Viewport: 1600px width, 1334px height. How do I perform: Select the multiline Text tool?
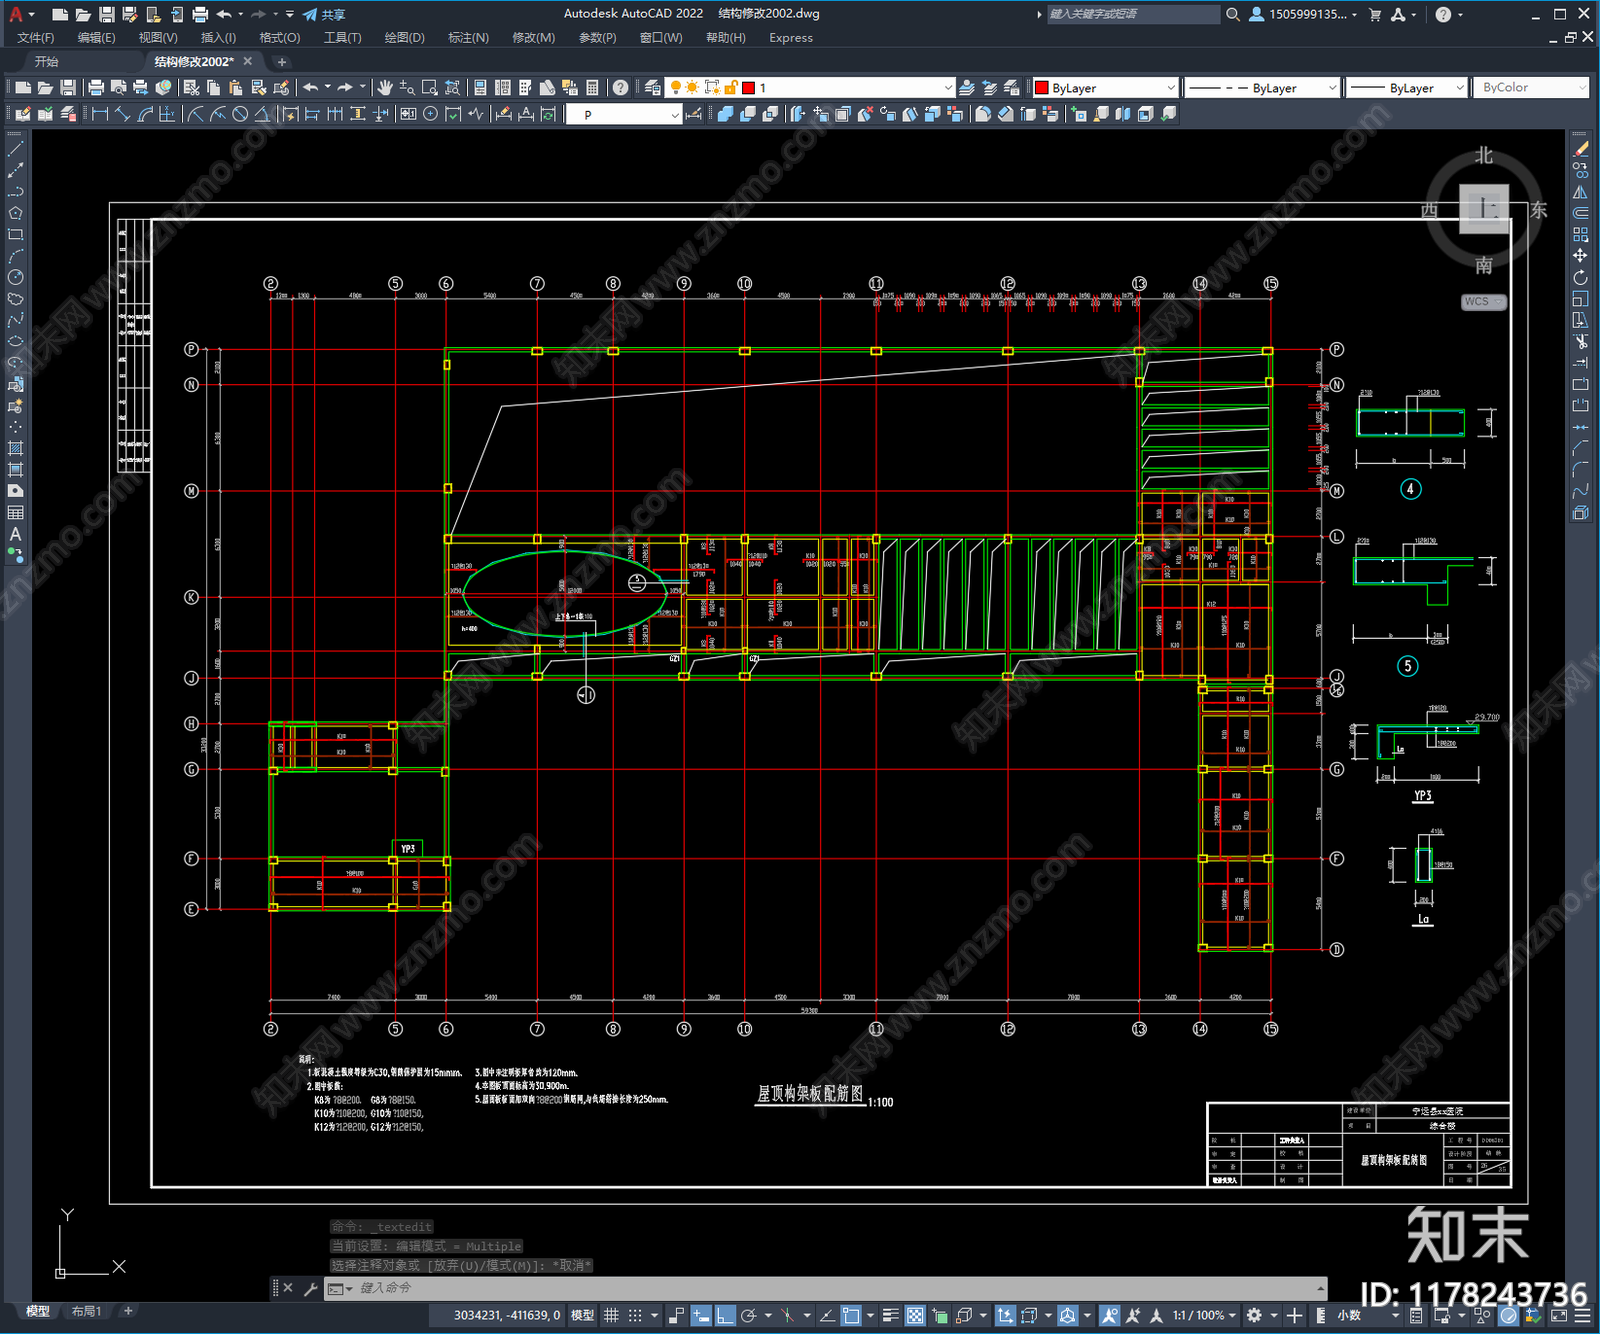[15, 534]
